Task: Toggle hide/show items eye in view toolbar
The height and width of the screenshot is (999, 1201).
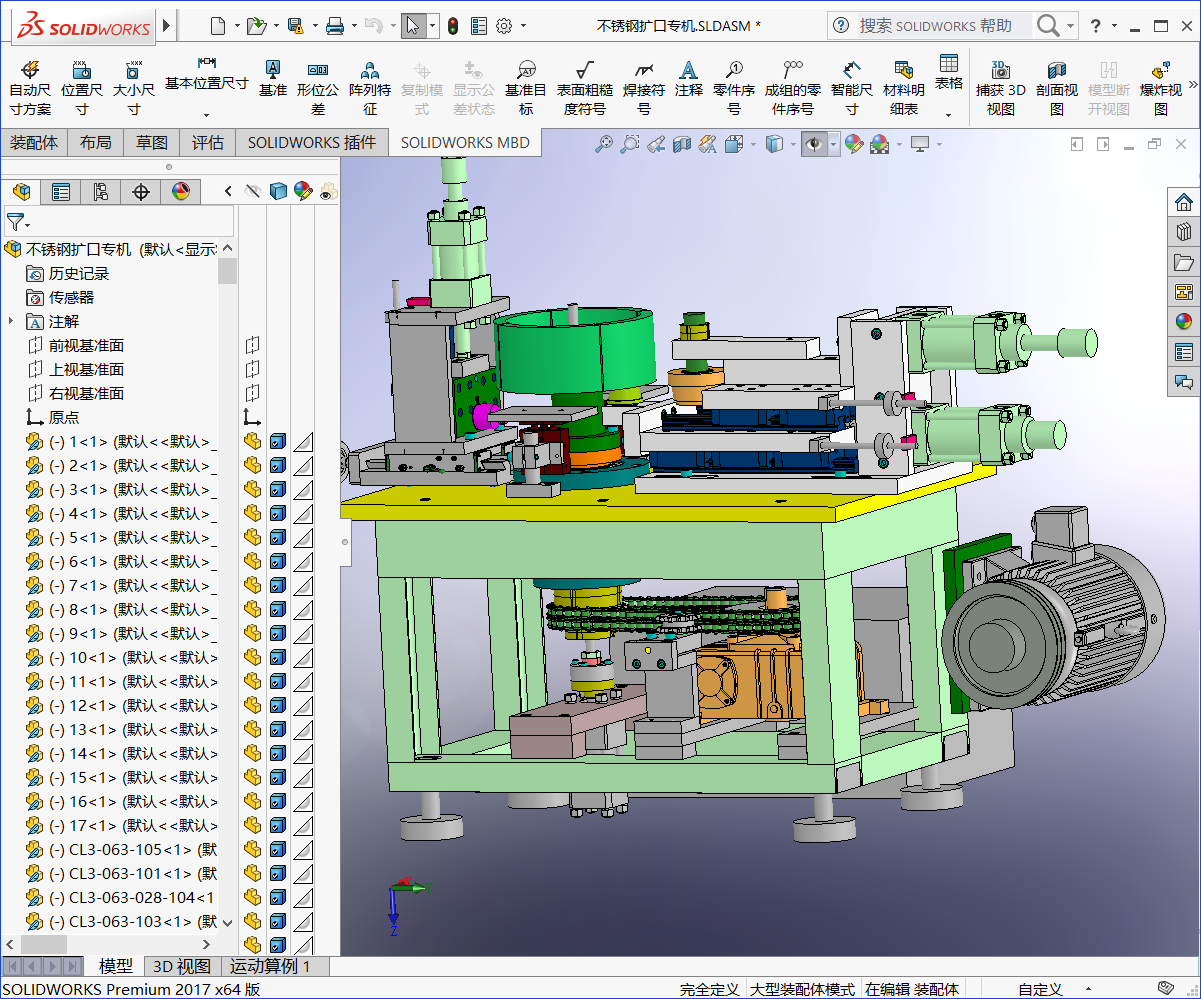Action: click(814, 145)
